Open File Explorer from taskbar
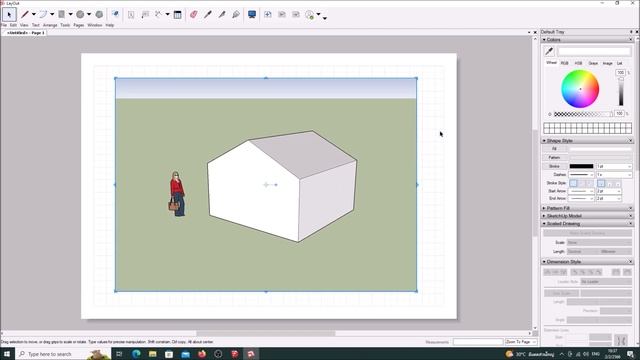This screenshot has width=640, height=360. click(152, 354)
